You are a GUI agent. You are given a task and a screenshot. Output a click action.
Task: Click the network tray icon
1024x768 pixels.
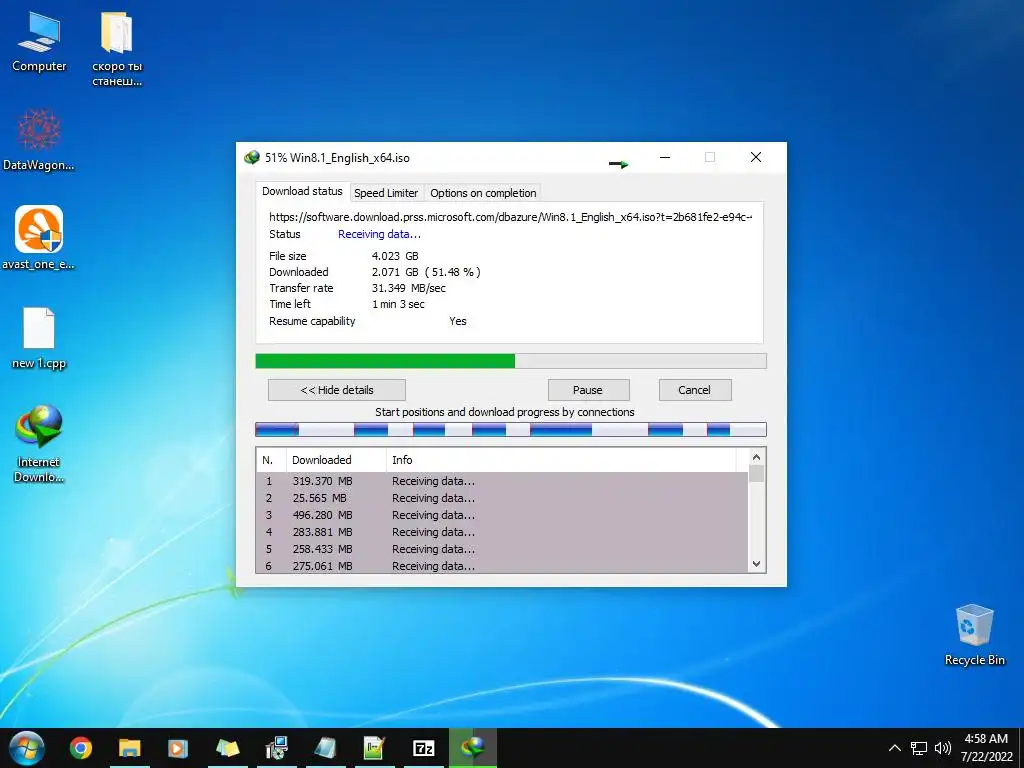919,748
